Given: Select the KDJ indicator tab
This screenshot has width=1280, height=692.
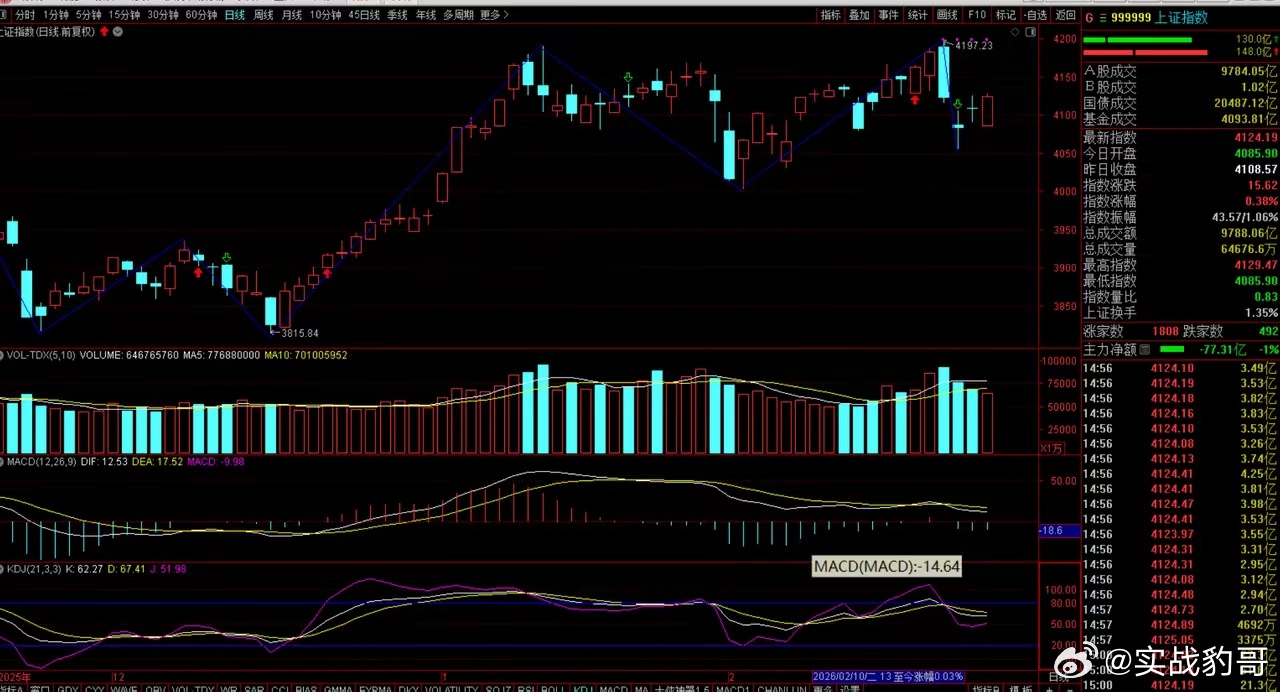Looking at the screenshot, I should tap(584, 688).
